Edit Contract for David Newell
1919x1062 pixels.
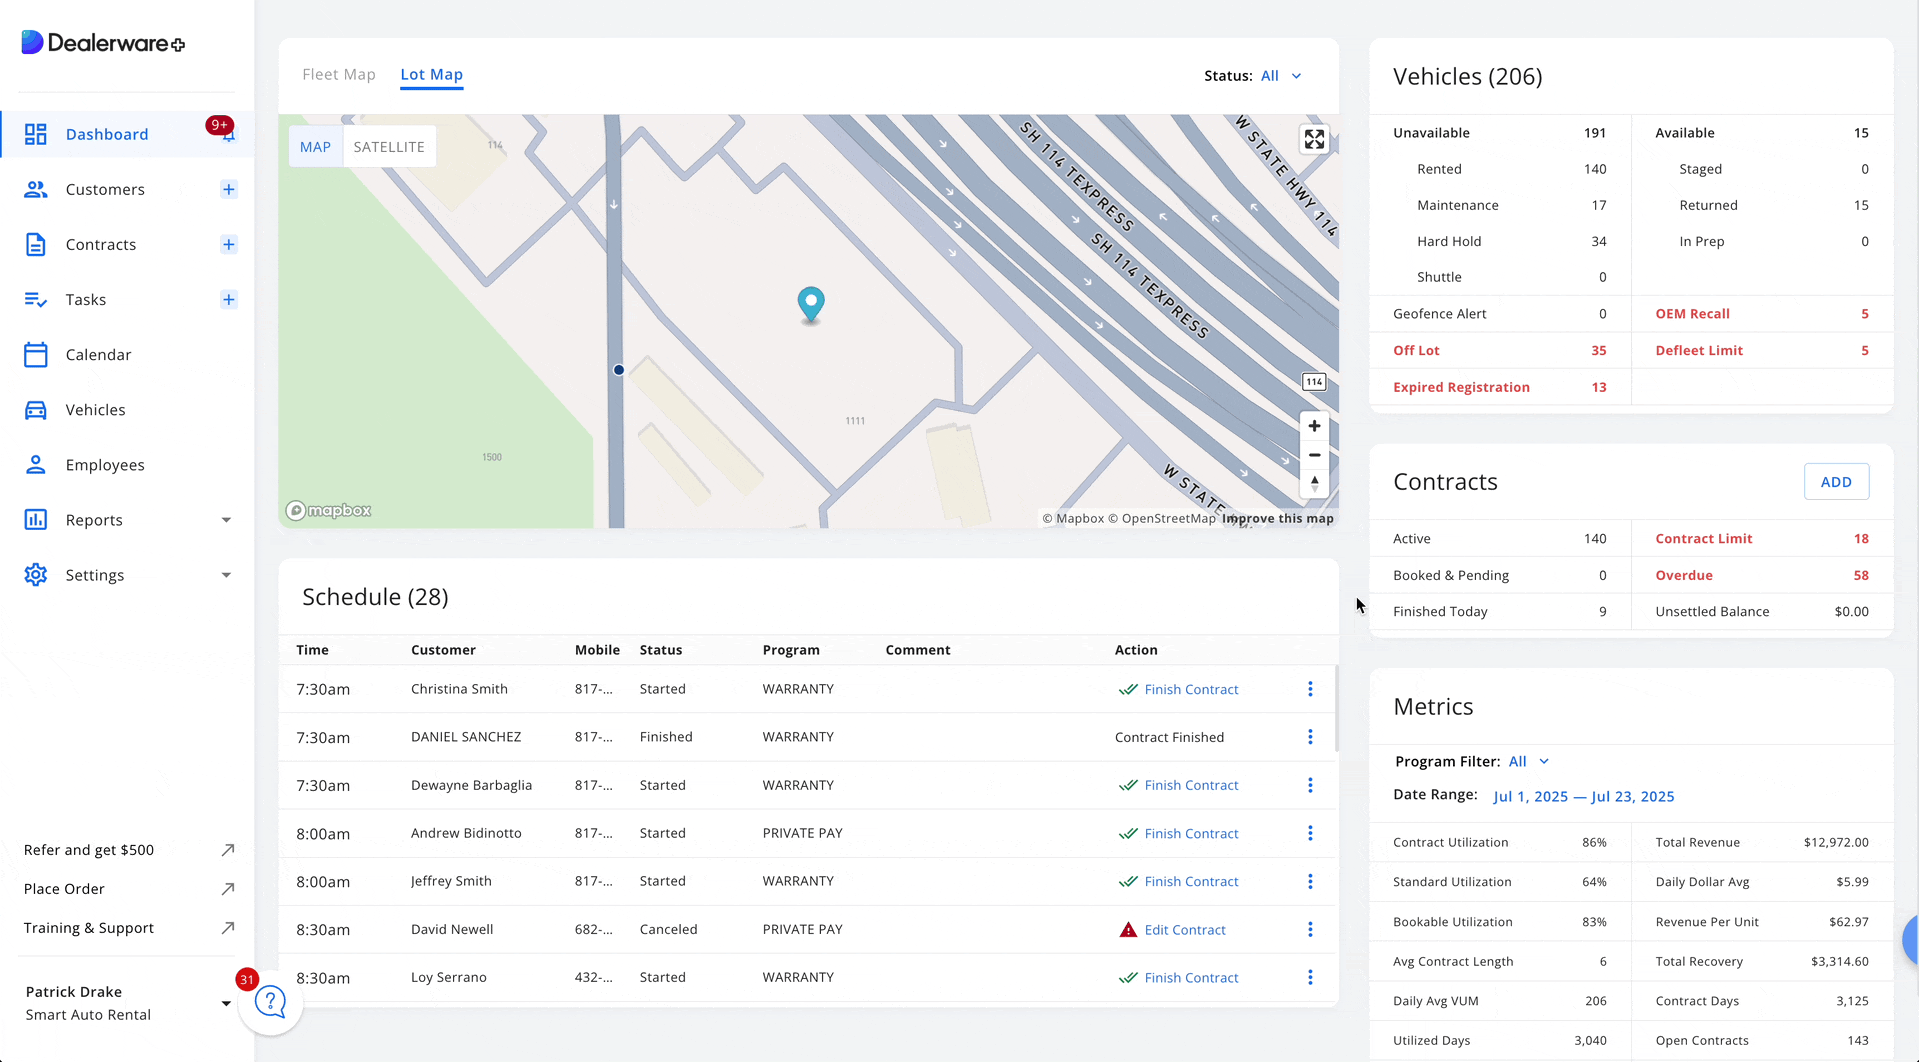click(x=1172, y=929)
